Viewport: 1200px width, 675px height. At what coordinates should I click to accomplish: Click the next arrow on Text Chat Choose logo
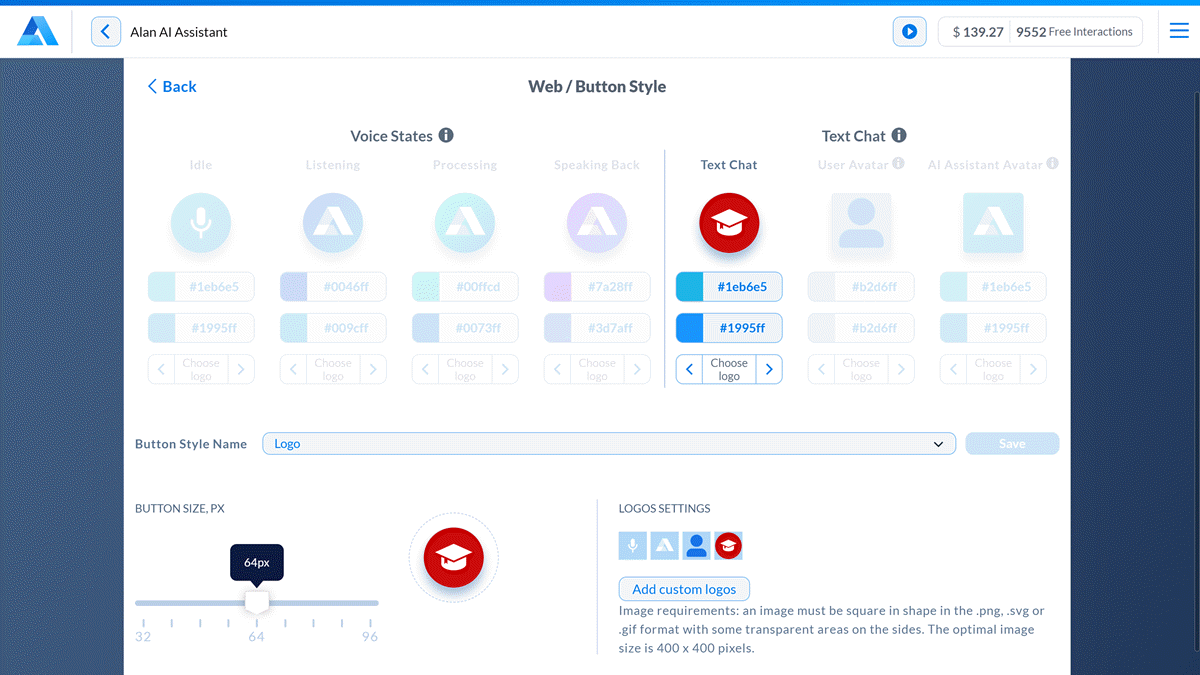click(x=769, y=369)
